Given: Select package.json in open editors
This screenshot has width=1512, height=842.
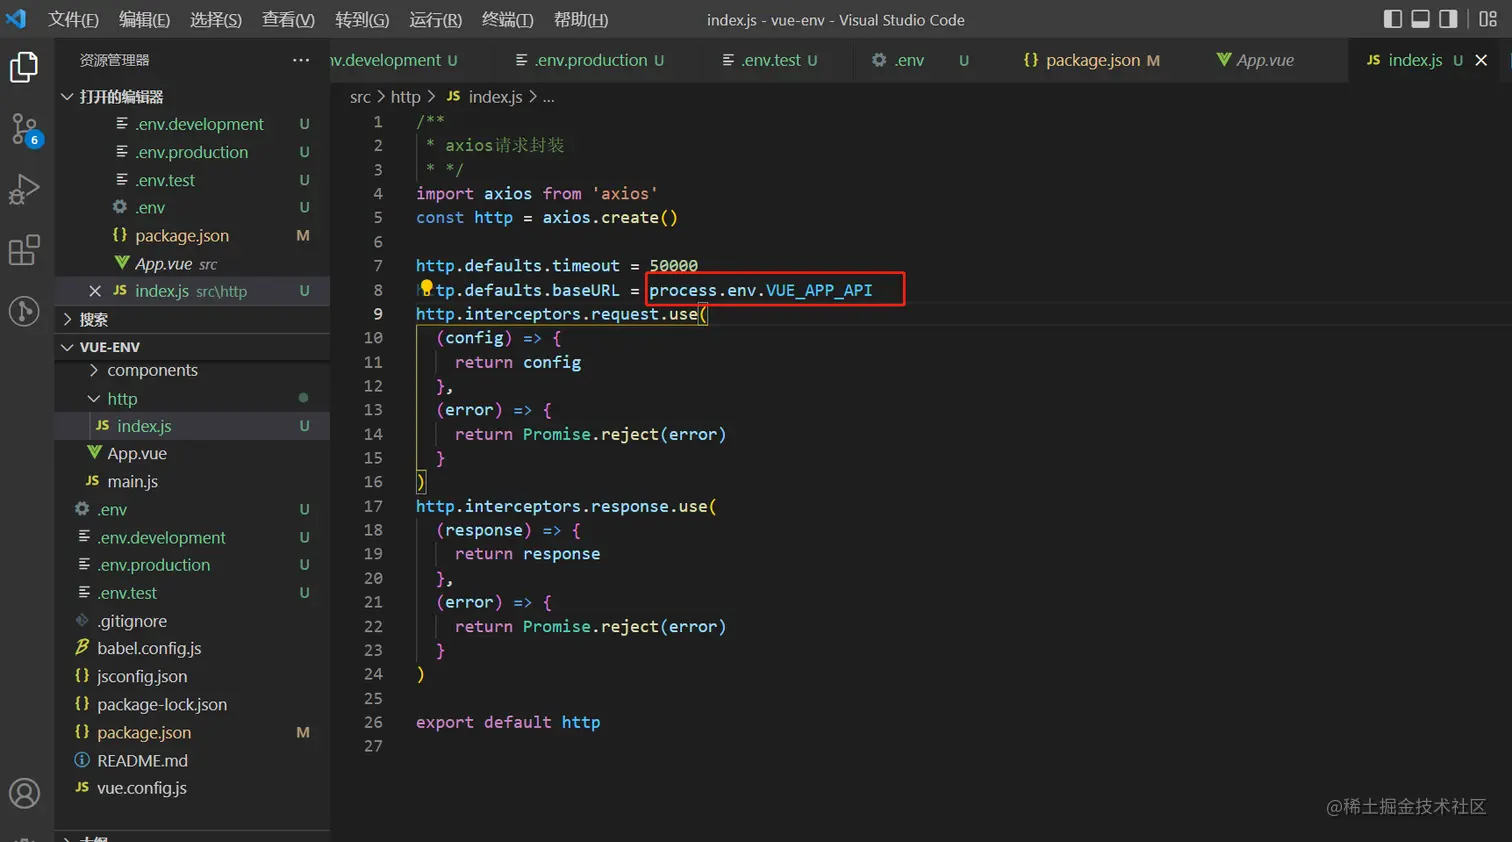Looking at the screenshot, I should coord(192,235).
